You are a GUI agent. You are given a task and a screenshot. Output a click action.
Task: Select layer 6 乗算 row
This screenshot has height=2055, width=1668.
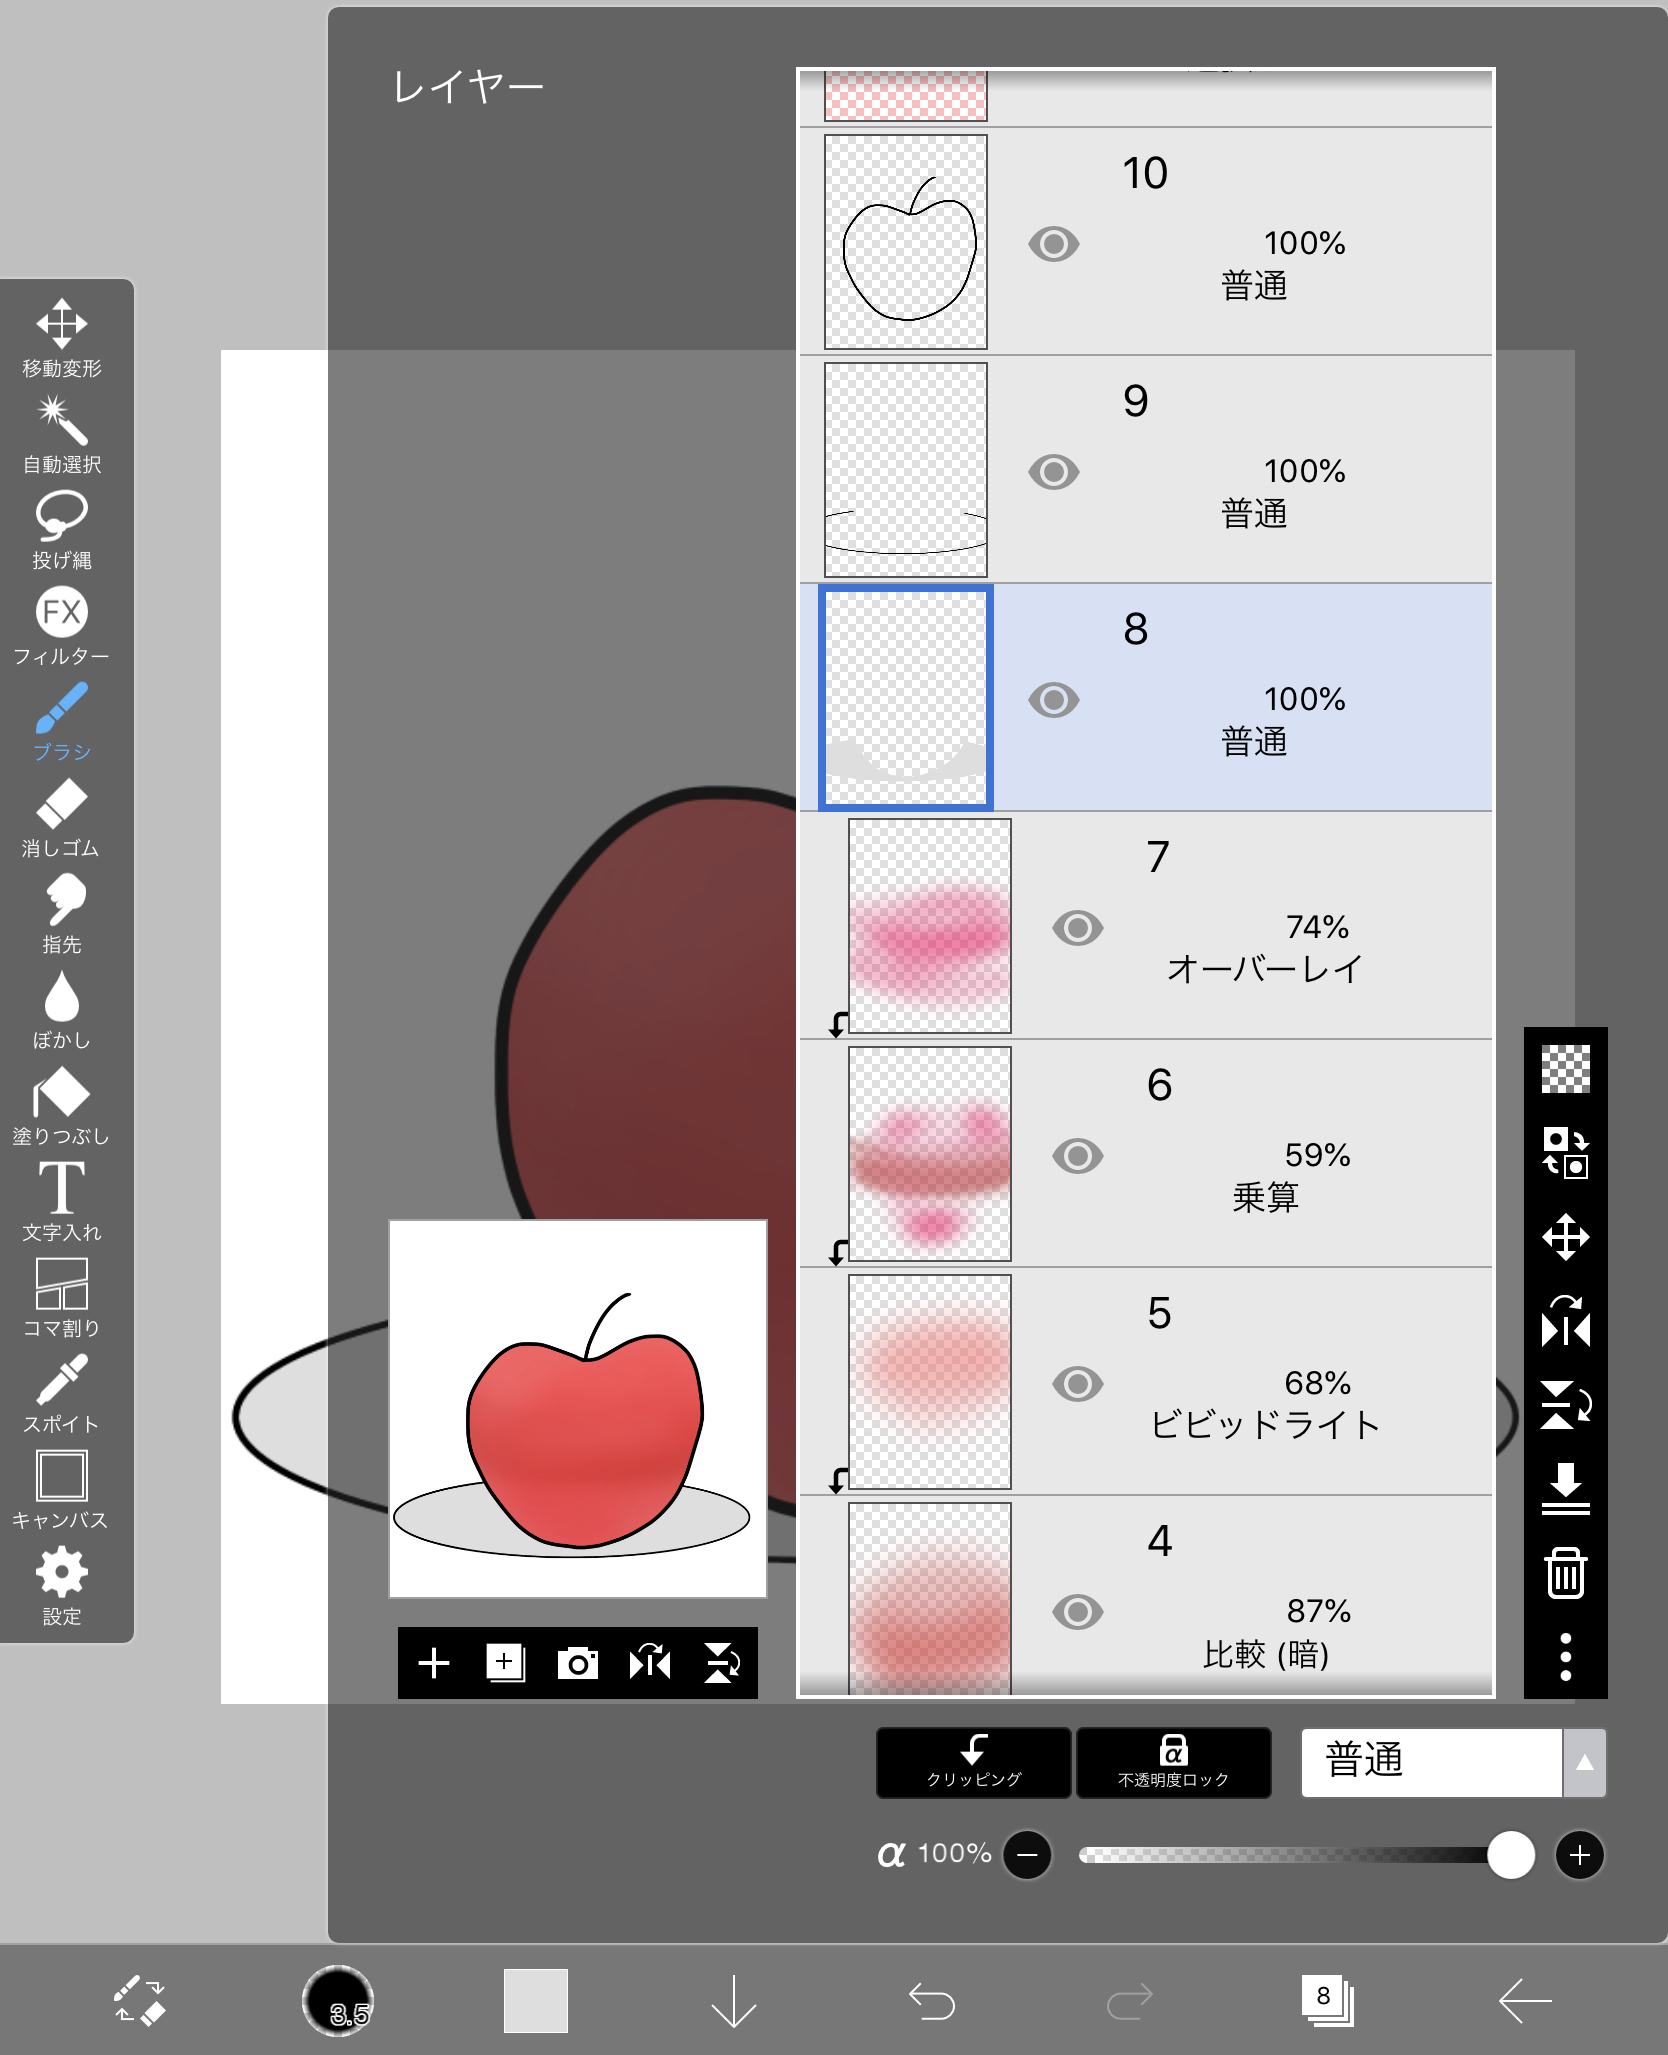pyautogui.click(x=1146, y=1153)
